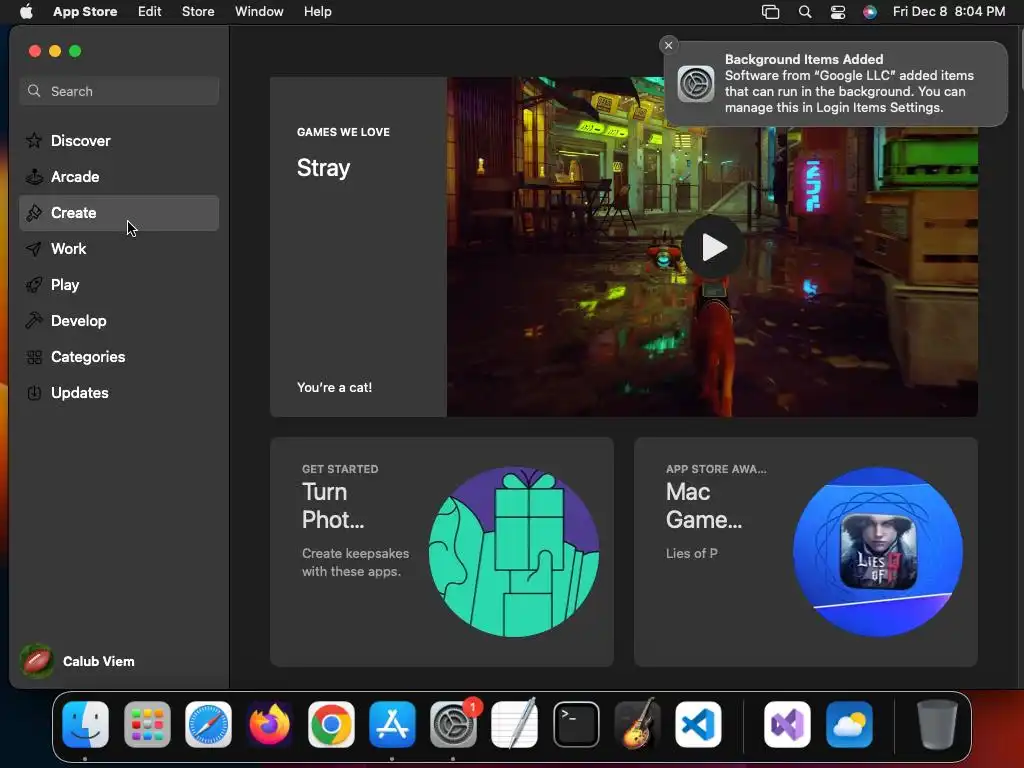Open the Help menu
The height and width of the screenshot is (768, 1024).
(x=317, y=11)
